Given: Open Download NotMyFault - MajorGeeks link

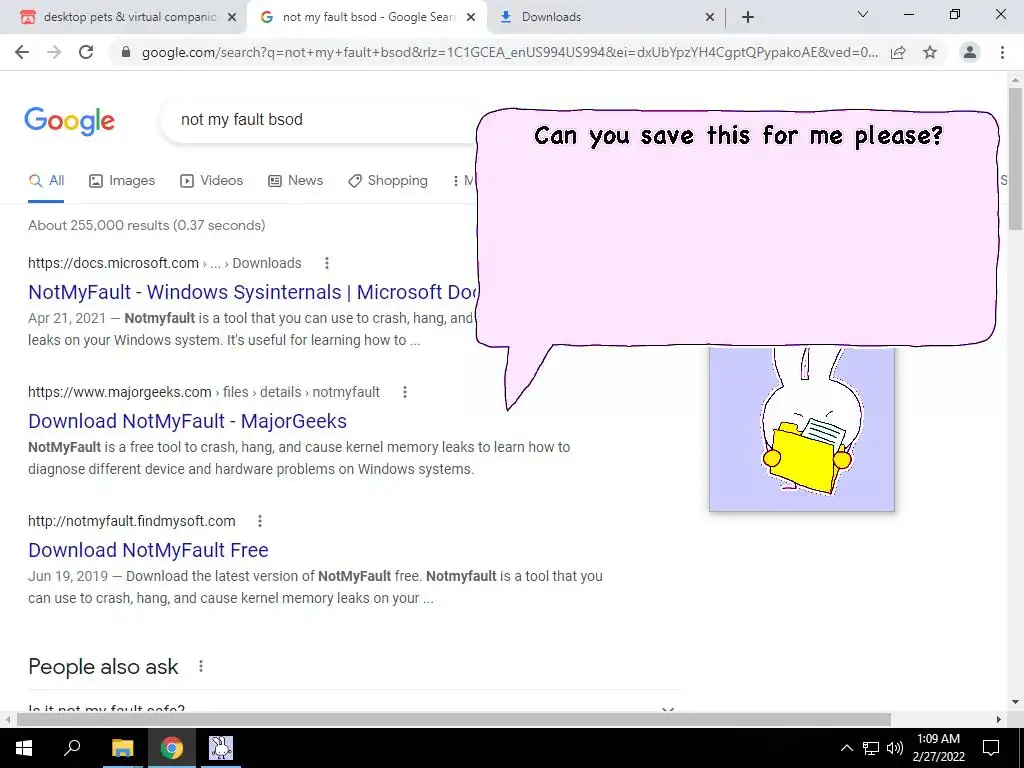Looking at the screenshot, I should click(x=187, y=421).
